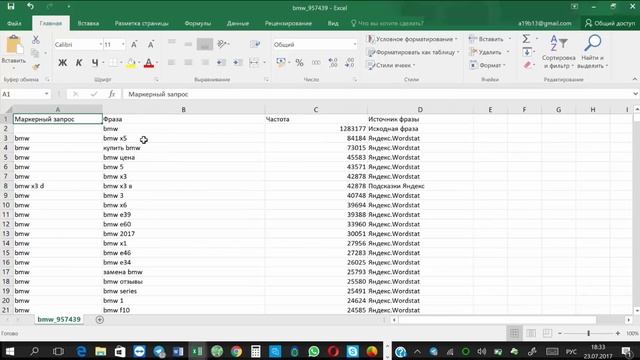The width and height of the screenshot is (640, 360).
Task: Toggle merge and center cells
Action: (255, 63)
